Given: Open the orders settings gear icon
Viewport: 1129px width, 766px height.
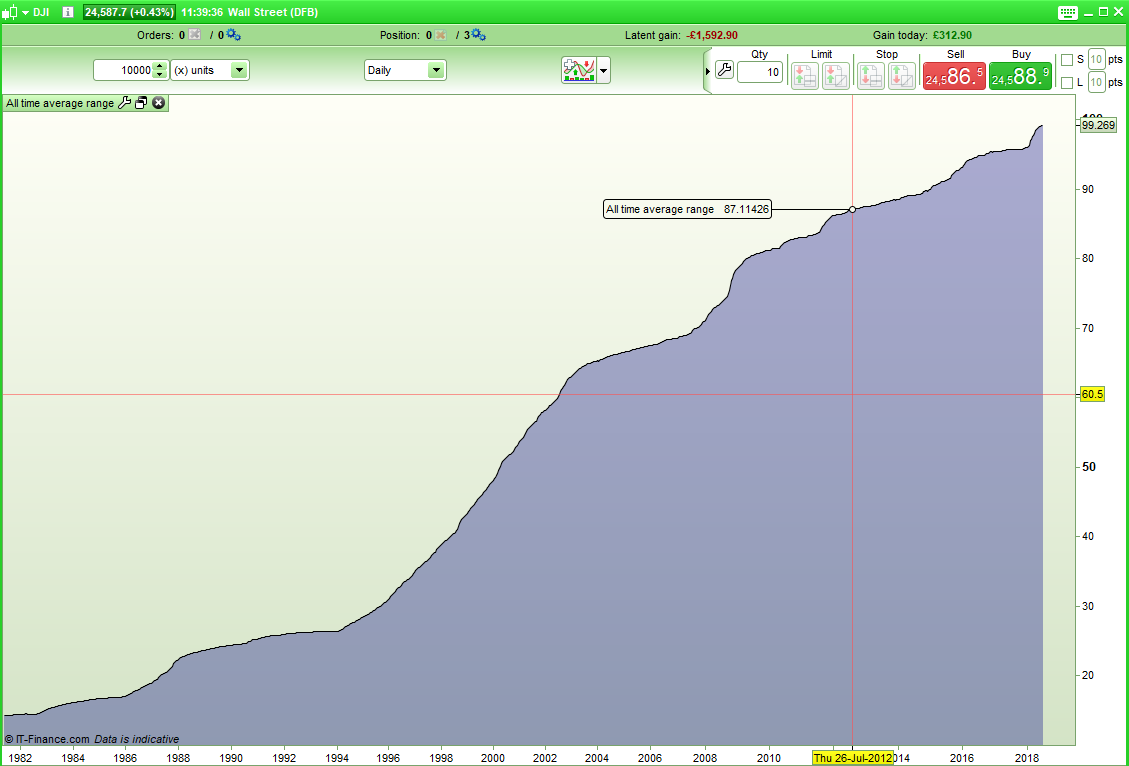Looking at the screenshot, I should (233, 35).
